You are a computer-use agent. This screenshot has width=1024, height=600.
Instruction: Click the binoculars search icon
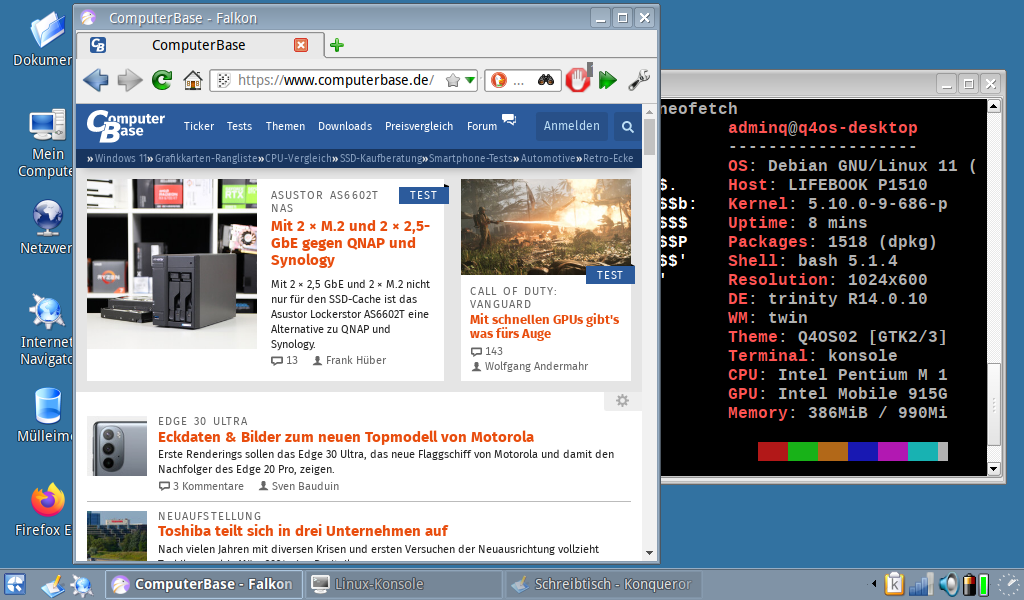(546, 80)
